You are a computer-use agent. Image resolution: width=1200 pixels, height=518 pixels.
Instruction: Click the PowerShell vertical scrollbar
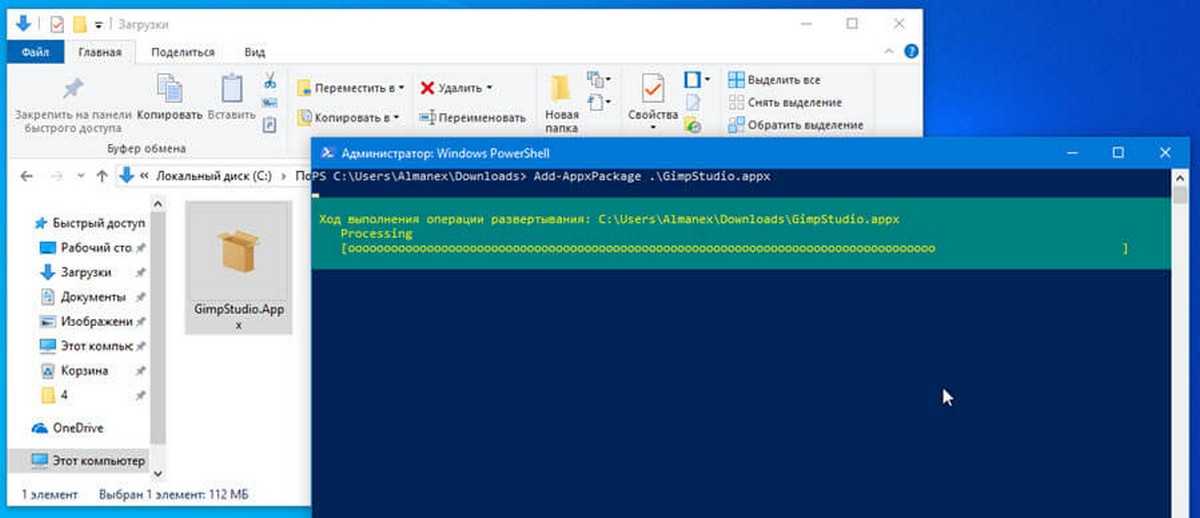[x=1180, y=343]
